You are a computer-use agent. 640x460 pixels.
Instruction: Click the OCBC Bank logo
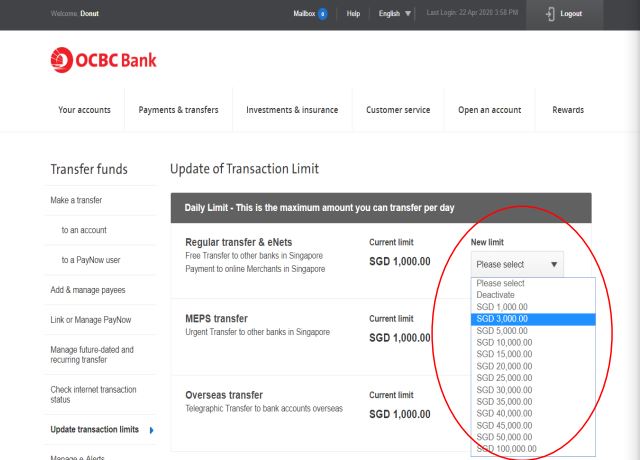click(103, 60)
